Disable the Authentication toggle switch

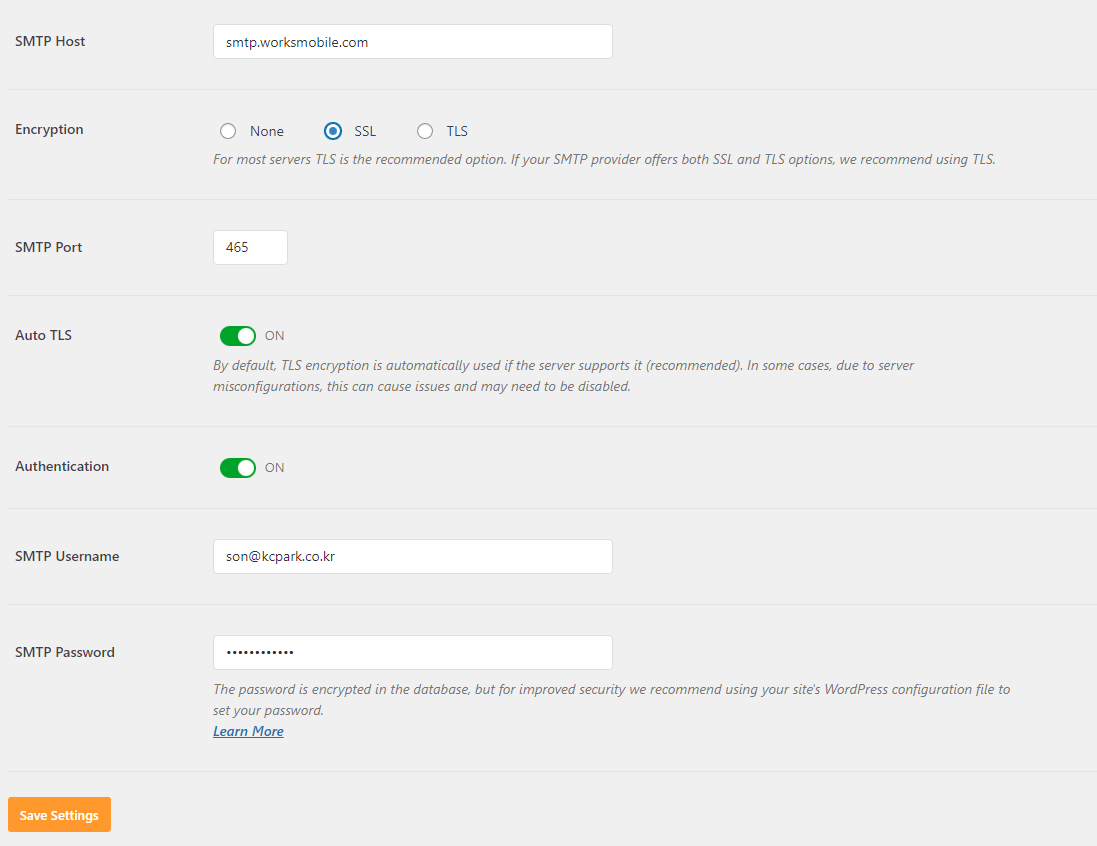pyautogui.click(x=238, y=467)
